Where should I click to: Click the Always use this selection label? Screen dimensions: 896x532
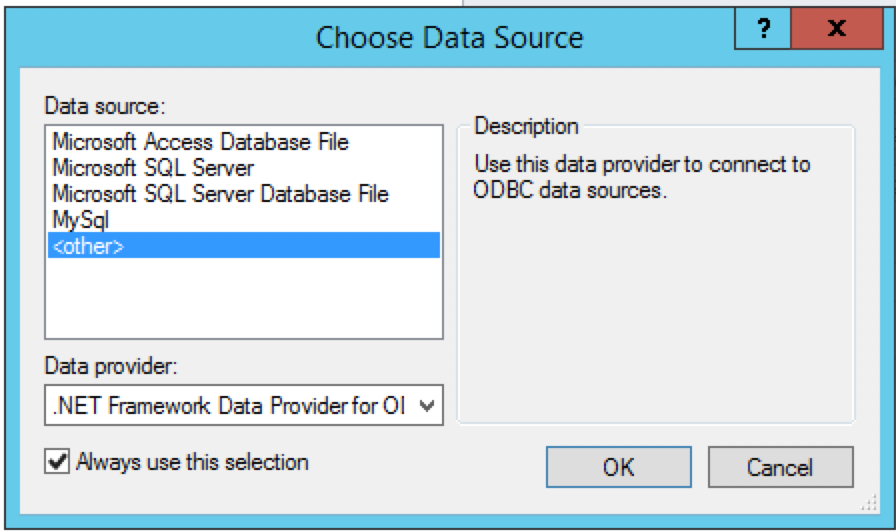point(193,462)
